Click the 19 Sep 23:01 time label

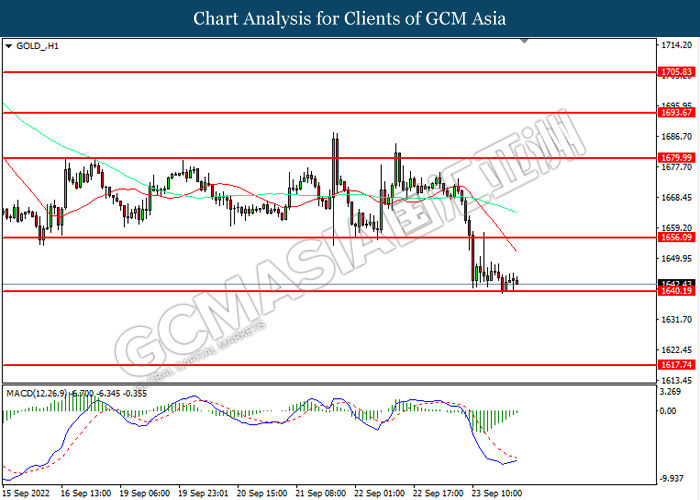pos(203,493)
